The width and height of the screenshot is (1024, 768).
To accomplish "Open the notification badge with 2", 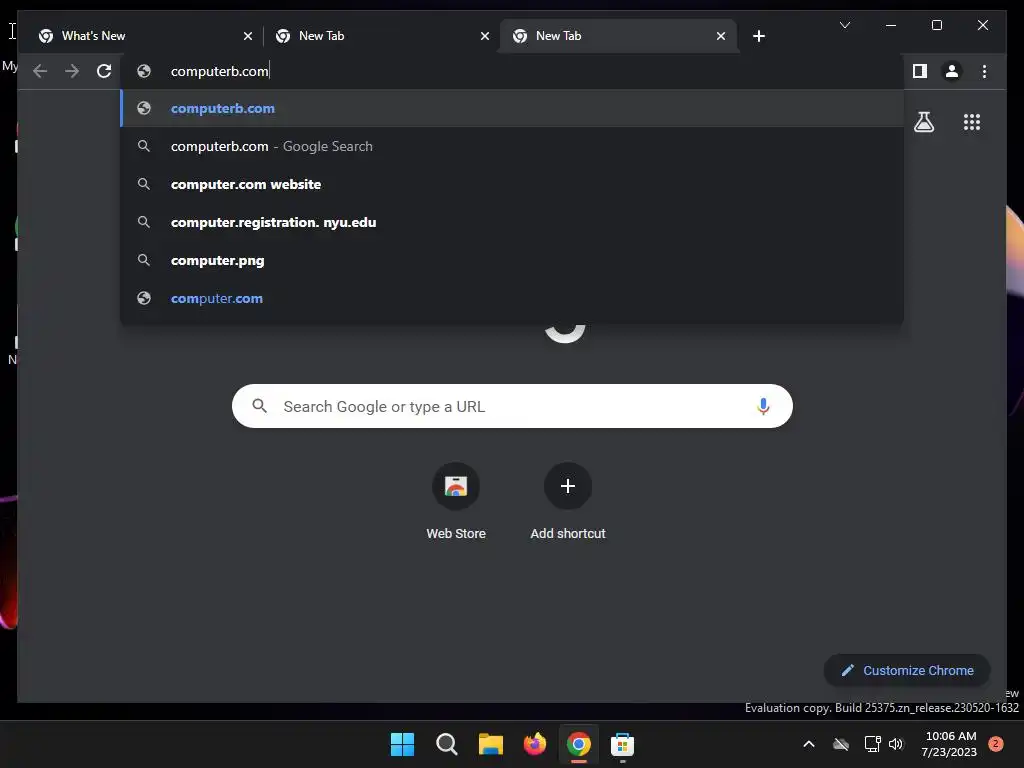I will (995, 744).
